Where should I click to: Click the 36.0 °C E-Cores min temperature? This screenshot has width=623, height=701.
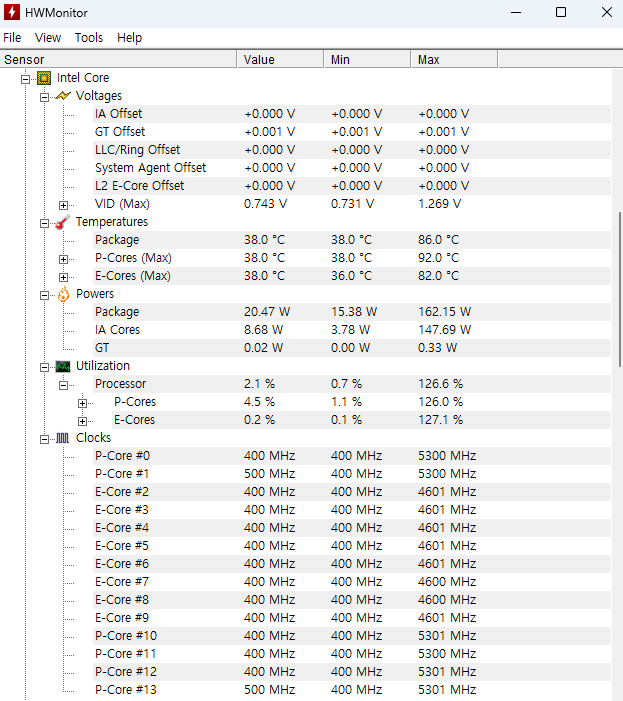(x=351, y=276)
